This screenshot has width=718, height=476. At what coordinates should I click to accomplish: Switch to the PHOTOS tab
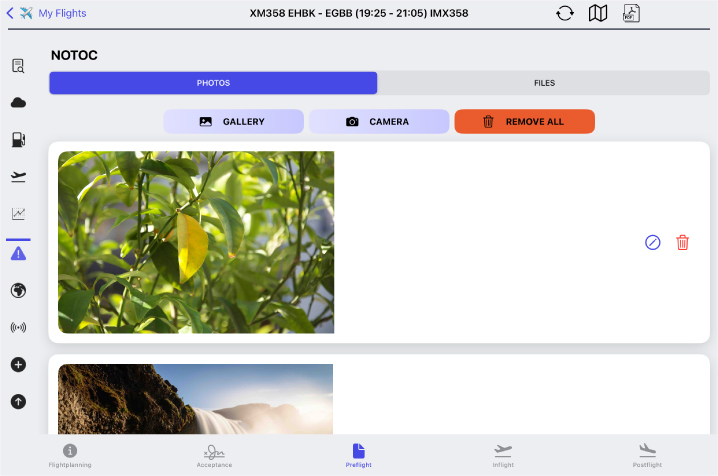pyautogui.click(x=213, y=83)
